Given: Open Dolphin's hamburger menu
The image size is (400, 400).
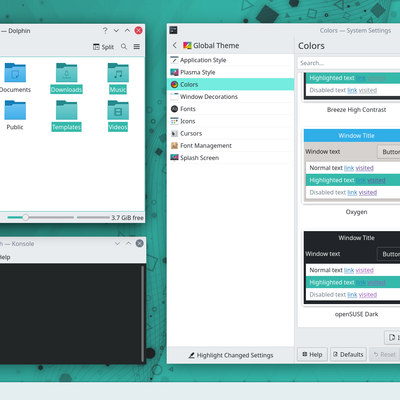Looking at the screenshot, I should click(x=137, y=47).
